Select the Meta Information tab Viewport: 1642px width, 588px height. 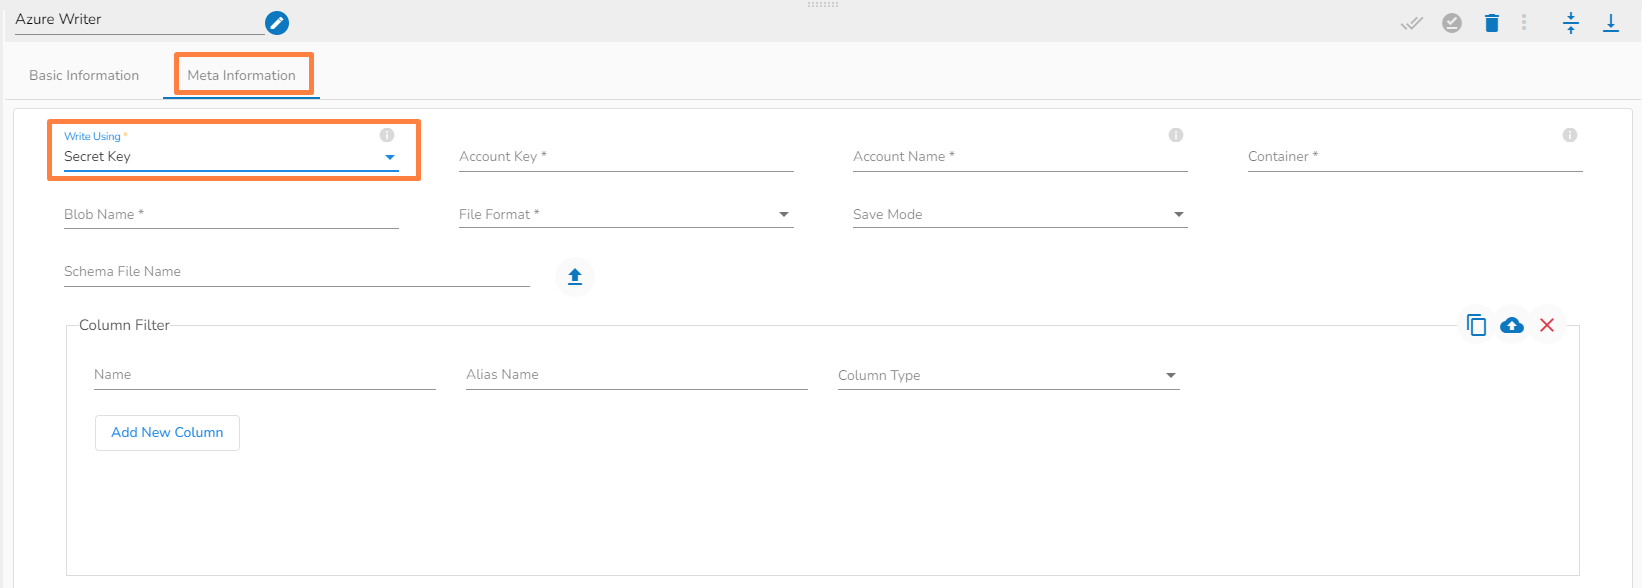(242, 75)
